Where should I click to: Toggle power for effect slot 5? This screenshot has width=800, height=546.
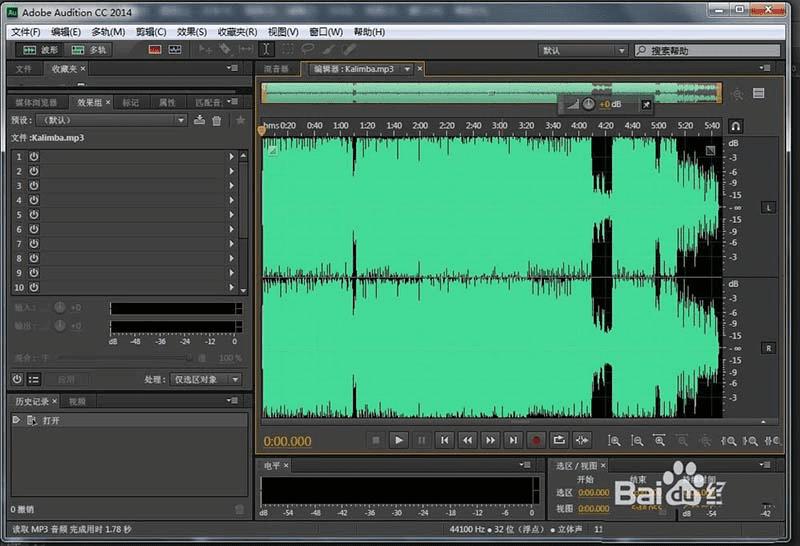pos(33,215)
